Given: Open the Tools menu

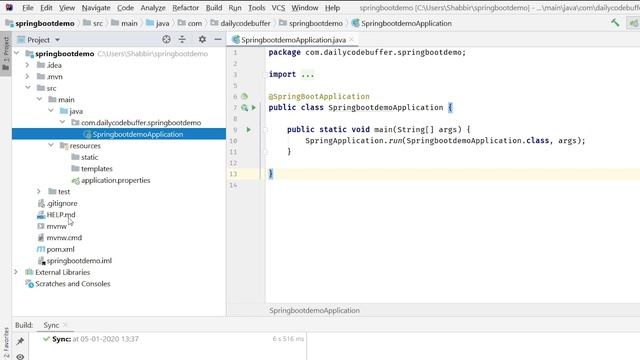Looking at the screenshot, I should coord(257,8).
